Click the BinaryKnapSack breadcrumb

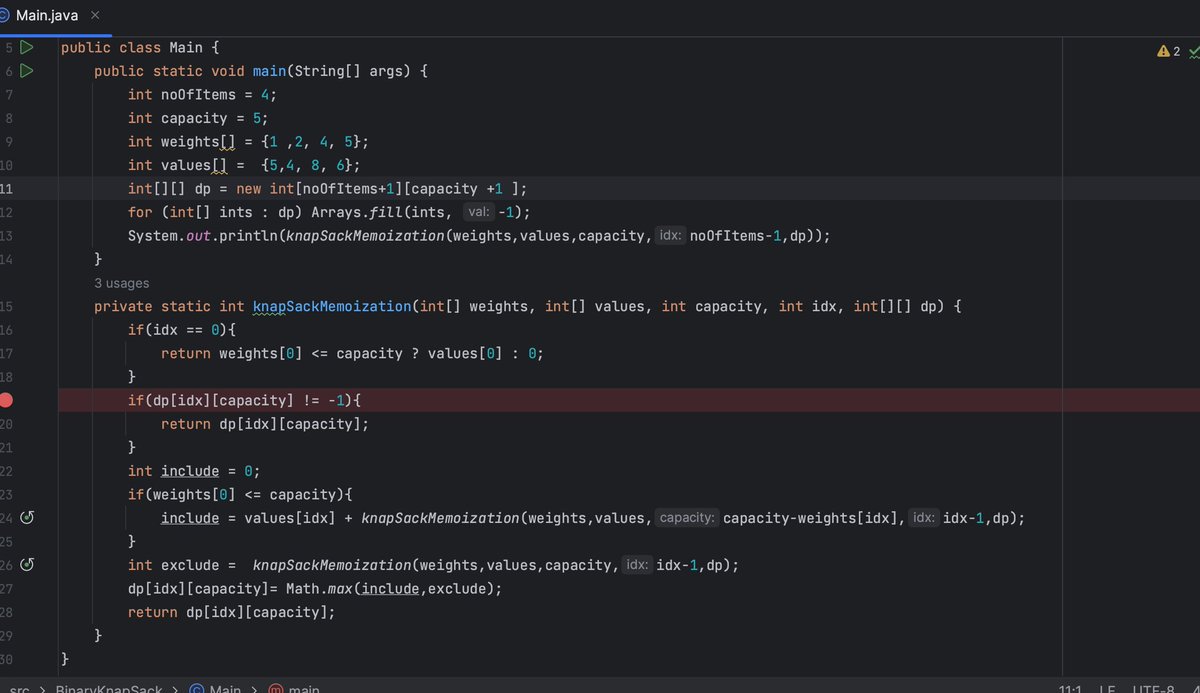(x=109, y=688)
